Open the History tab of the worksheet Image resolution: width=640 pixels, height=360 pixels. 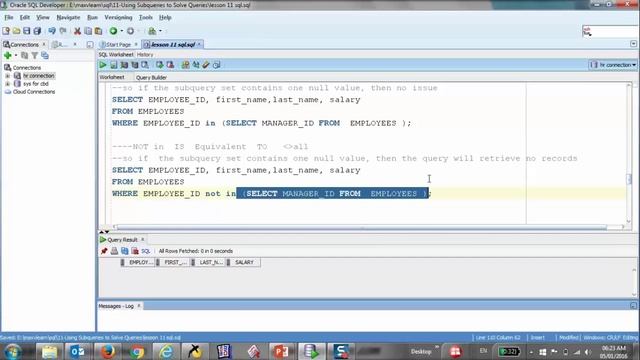[x=145, y=54]
